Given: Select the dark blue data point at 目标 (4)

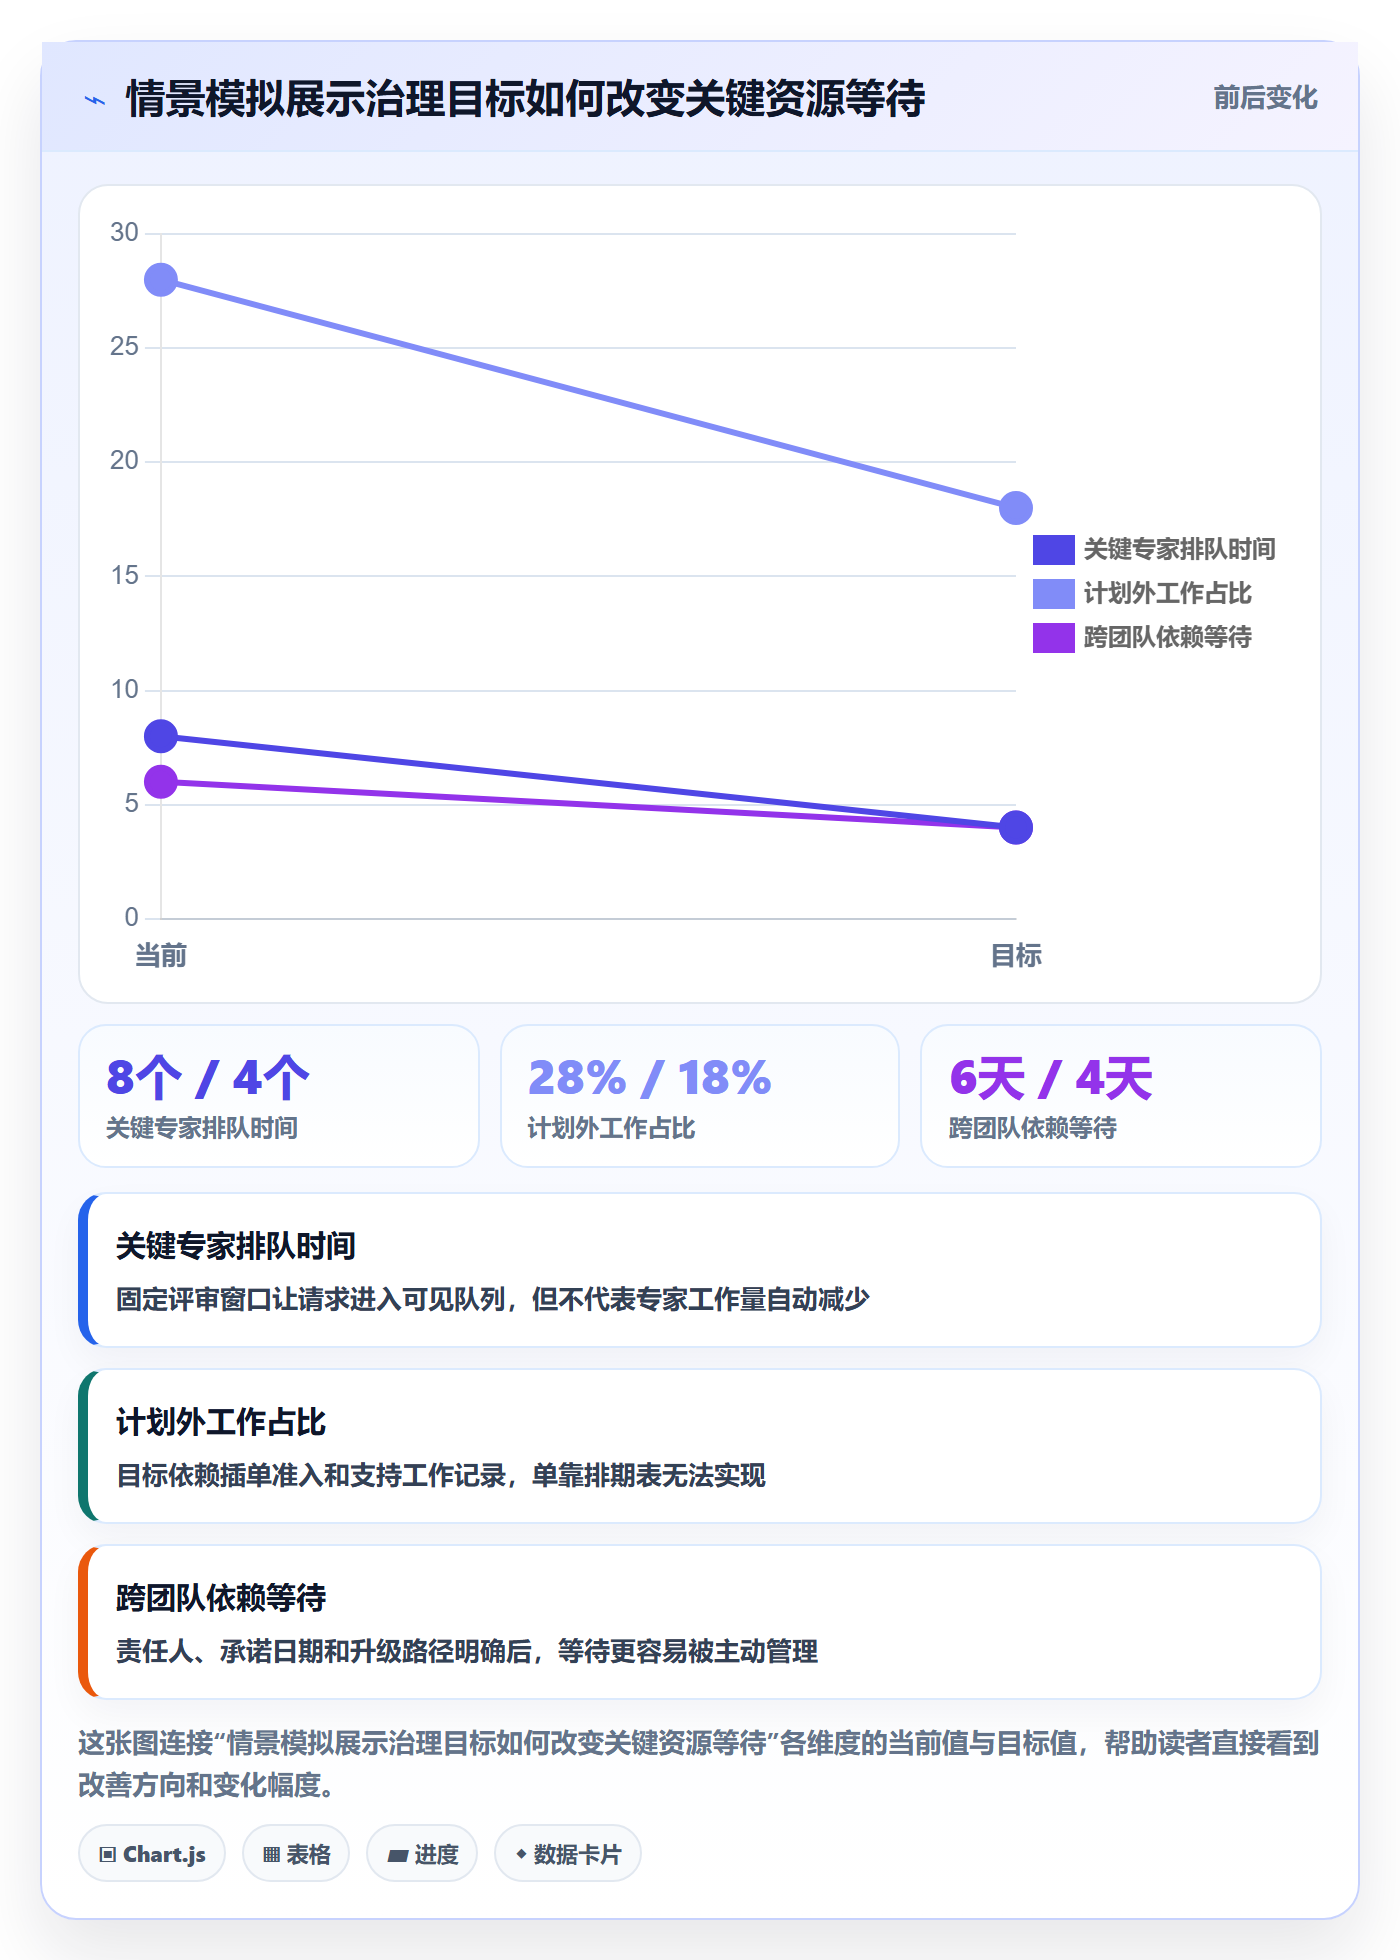Looking at the screenshot, I should point(1016,828).
